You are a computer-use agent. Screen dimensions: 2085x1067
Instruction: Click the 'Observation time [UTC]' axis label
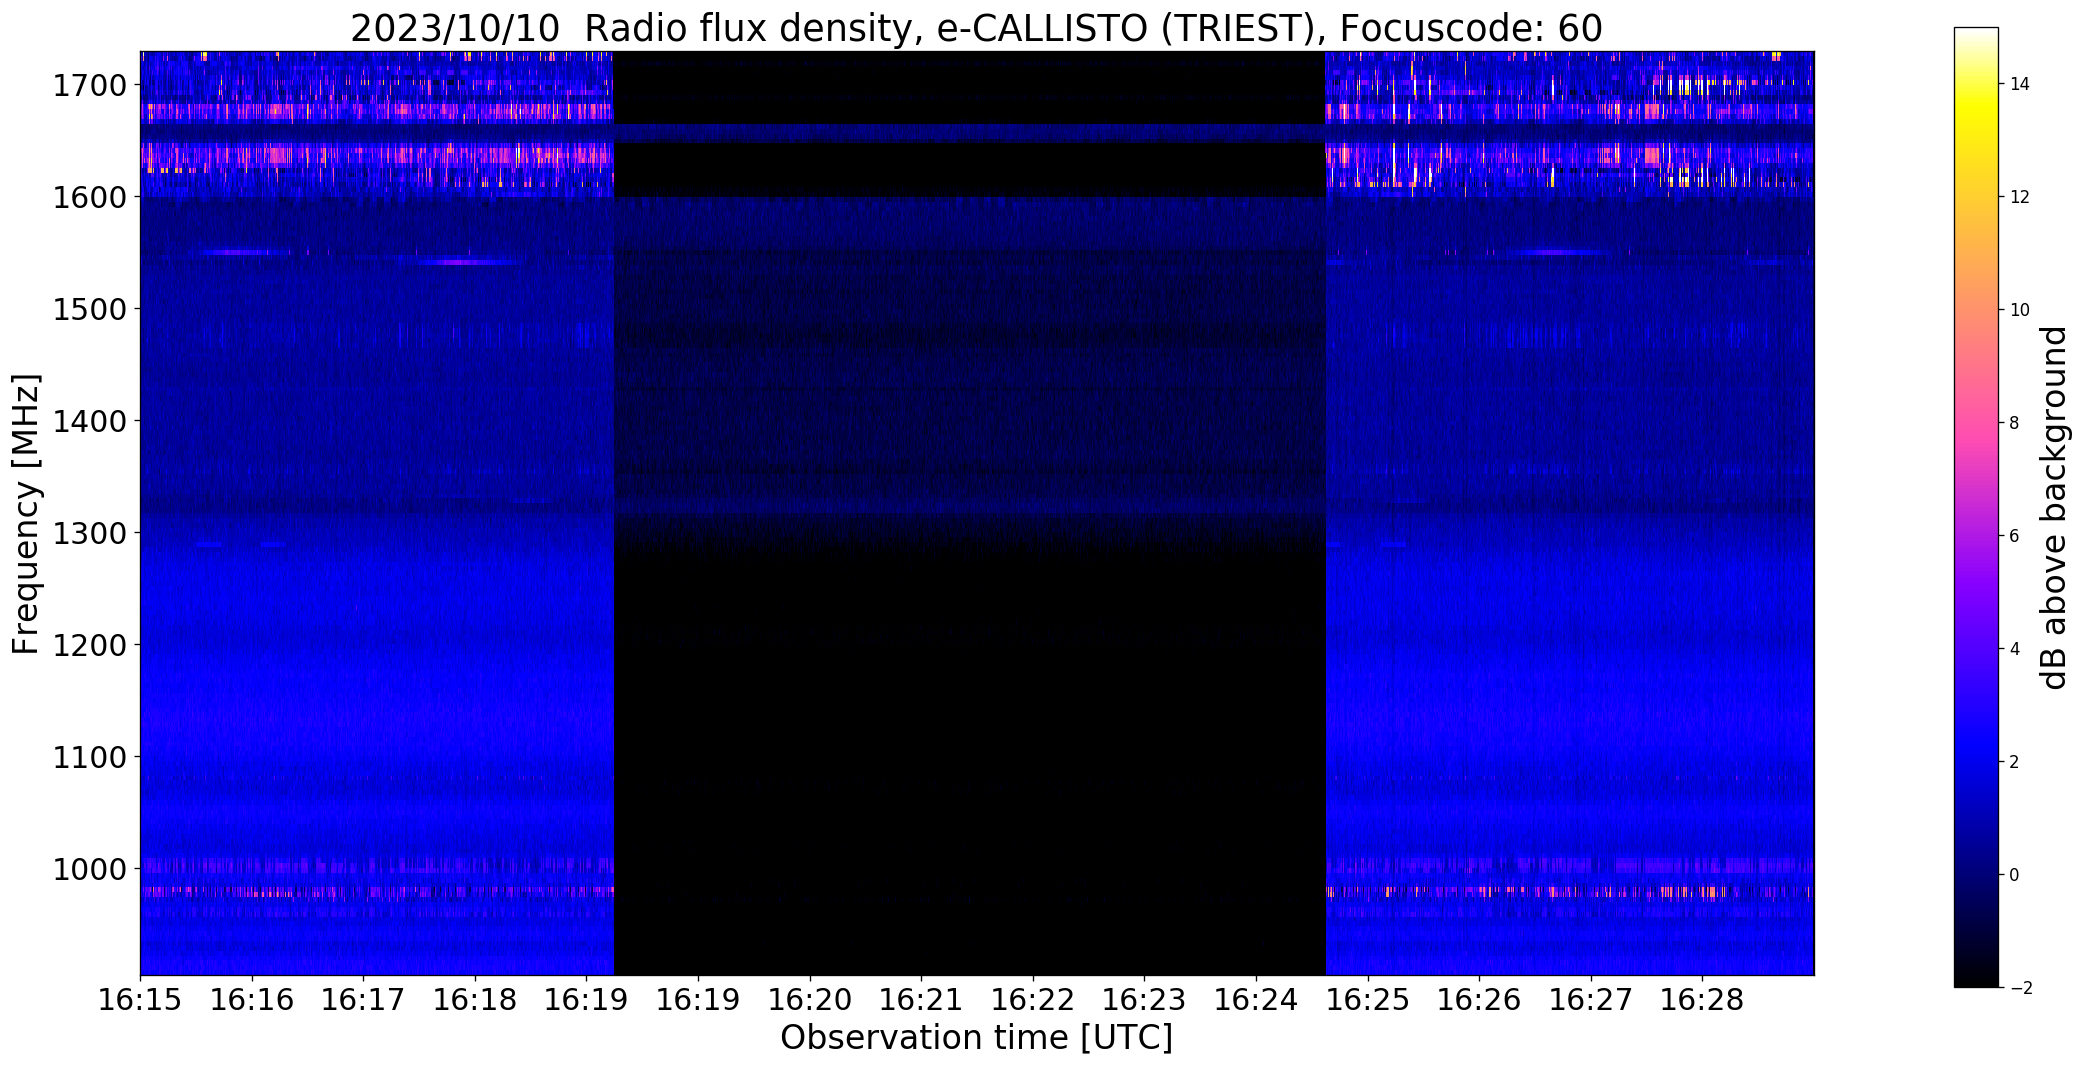(976, 1038)
